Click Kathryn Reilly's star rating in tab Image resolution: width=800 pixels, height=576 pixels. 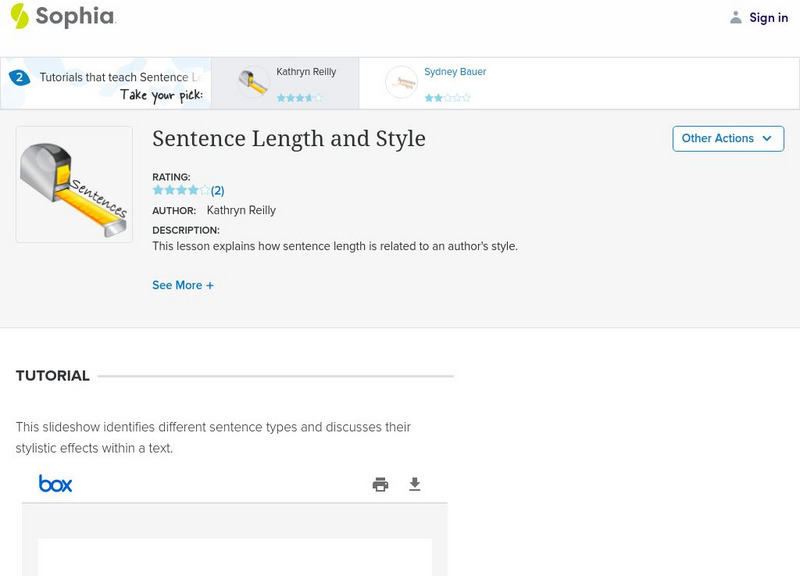300,98
